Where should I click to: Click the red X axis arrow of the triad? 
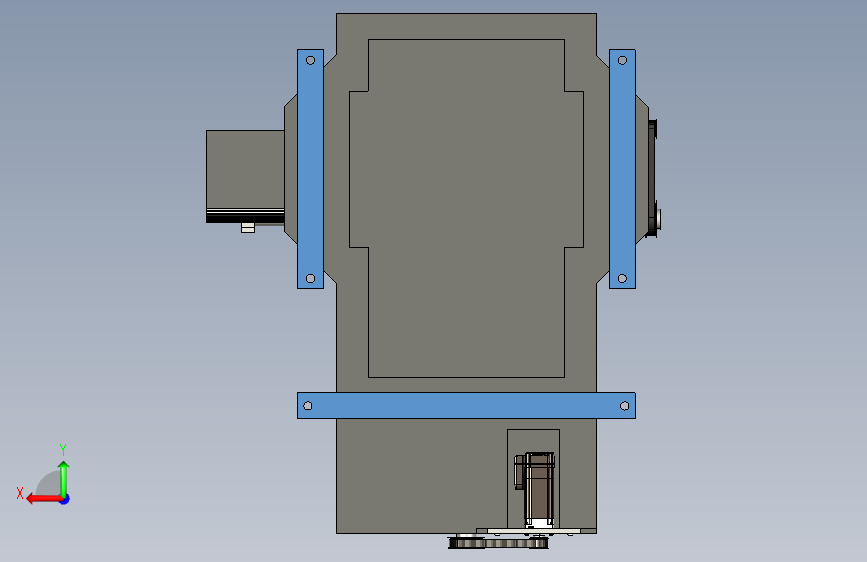pos(44,499)
